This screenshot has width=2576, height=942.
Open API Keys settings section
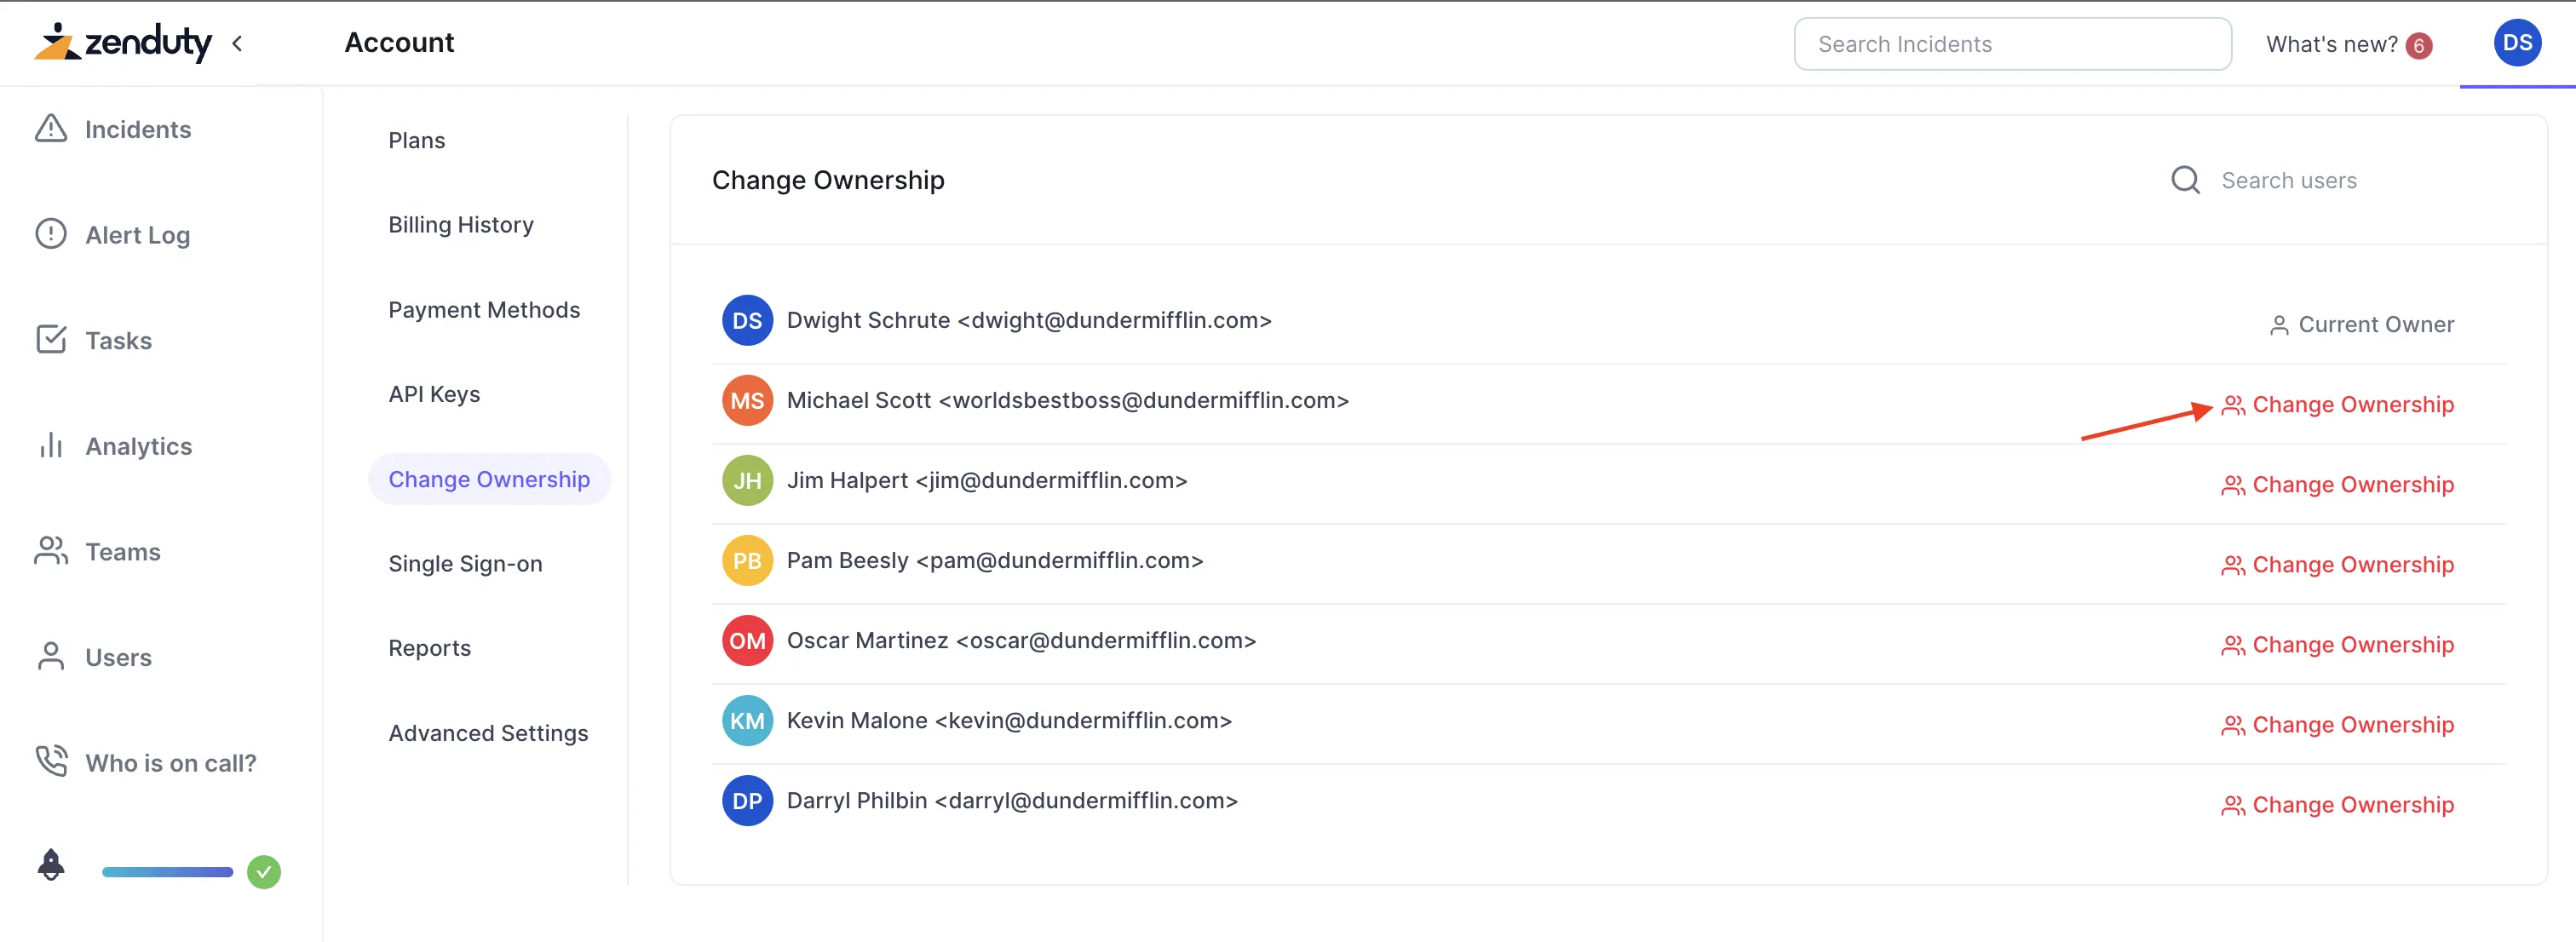click(434, 394)
